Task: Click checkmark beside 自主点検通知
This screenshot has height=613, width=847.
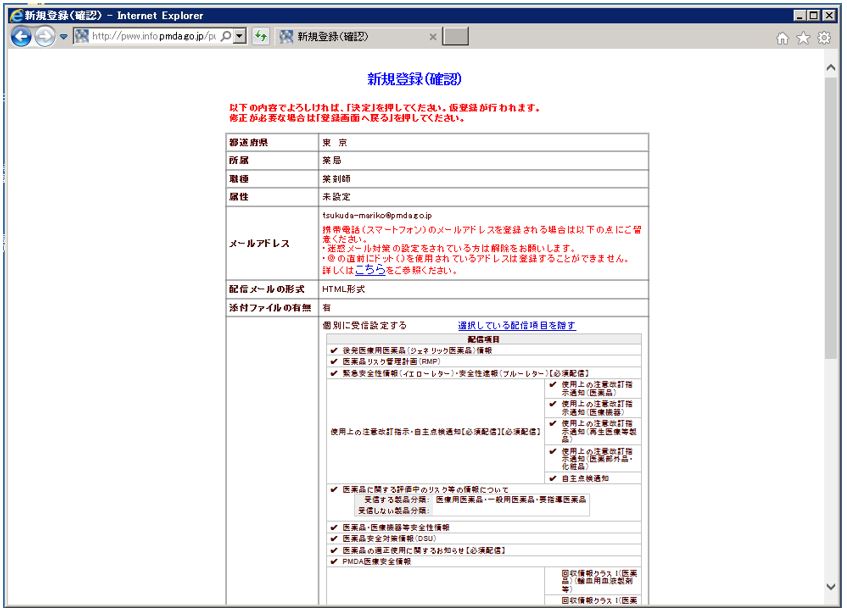Action: coord(553,478)
